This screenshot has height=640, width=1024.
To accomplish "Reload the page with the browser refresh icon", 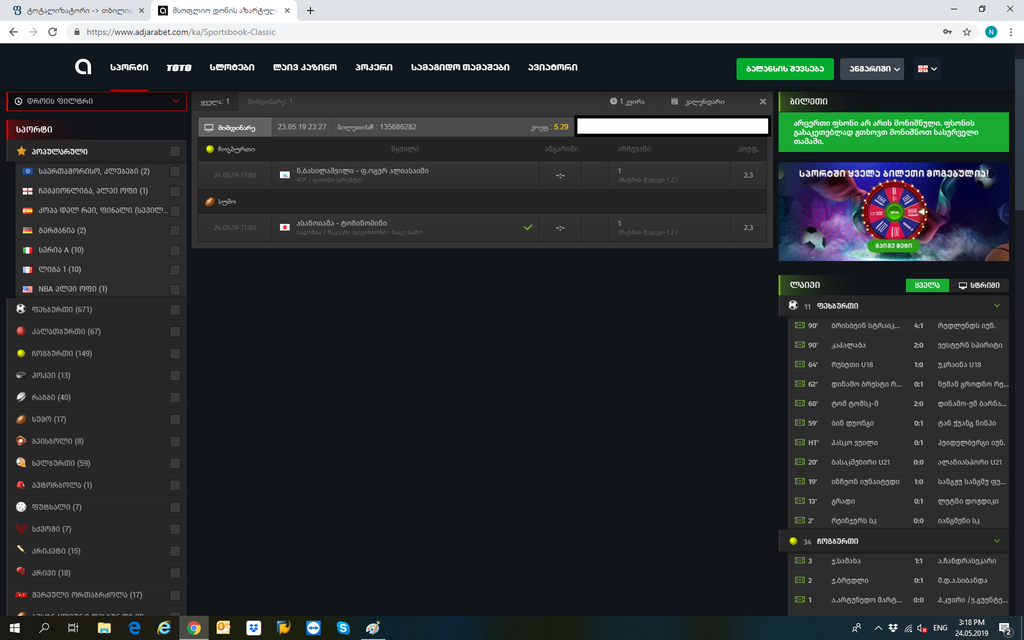I will 53,31.
